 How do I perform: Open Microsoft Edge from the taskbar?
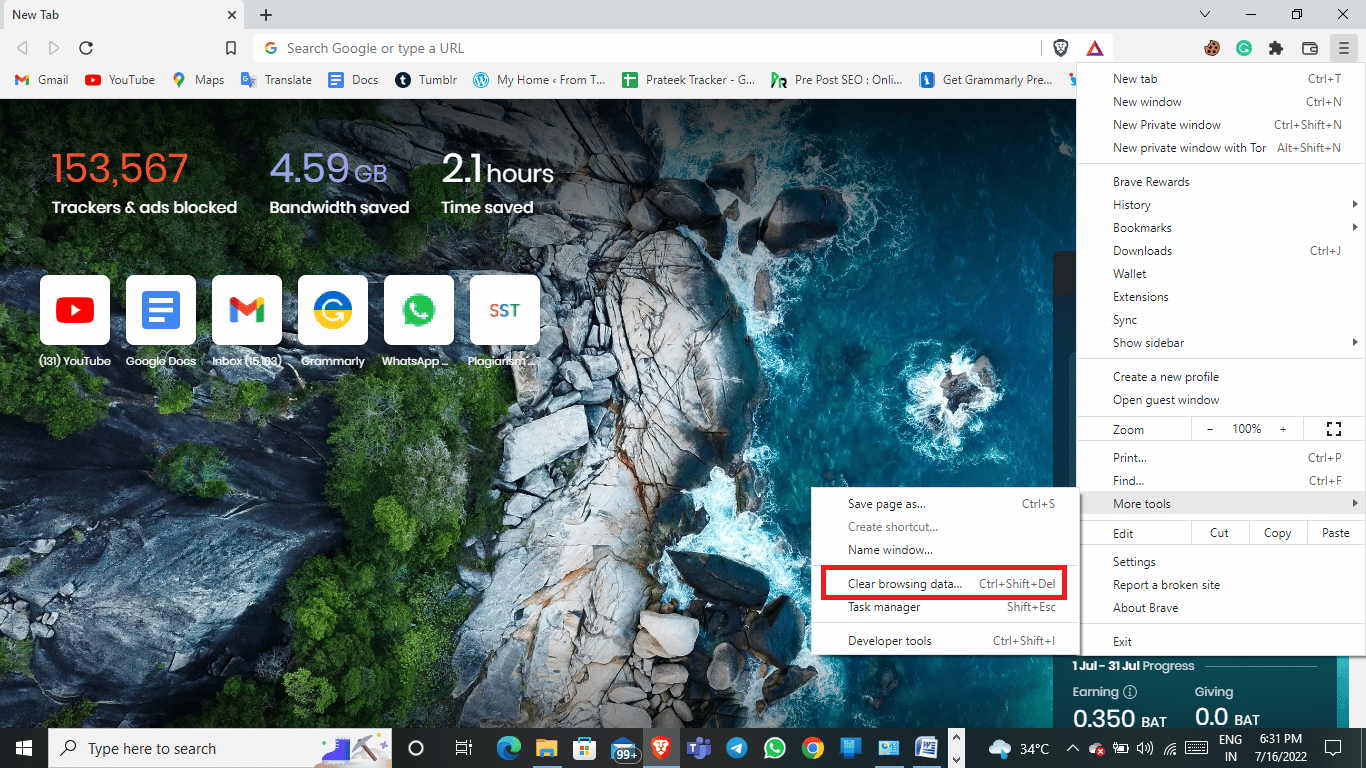pyautogui.click(x=509, y=748)
